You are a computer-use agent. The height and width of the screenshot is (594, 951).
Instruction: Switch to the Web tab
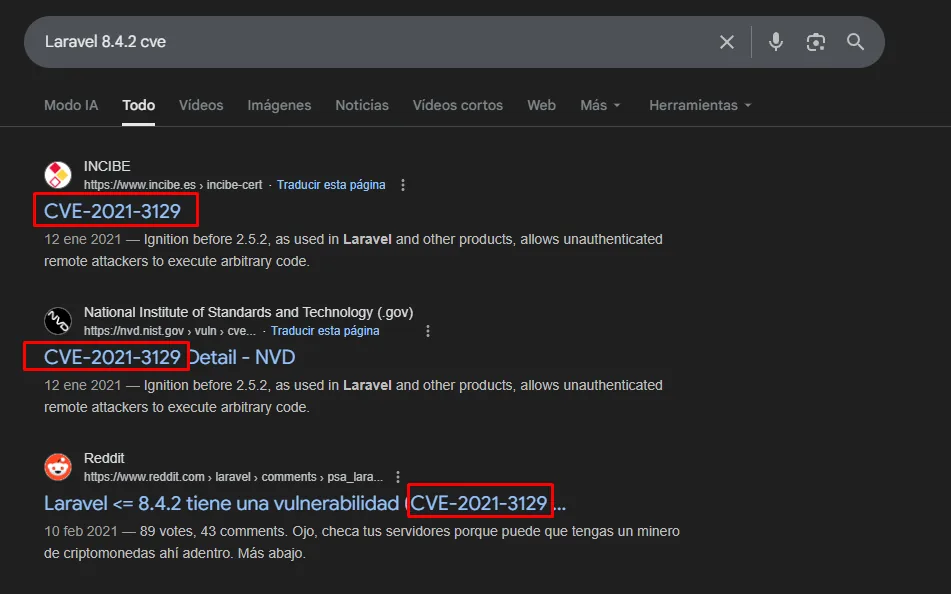541,105
